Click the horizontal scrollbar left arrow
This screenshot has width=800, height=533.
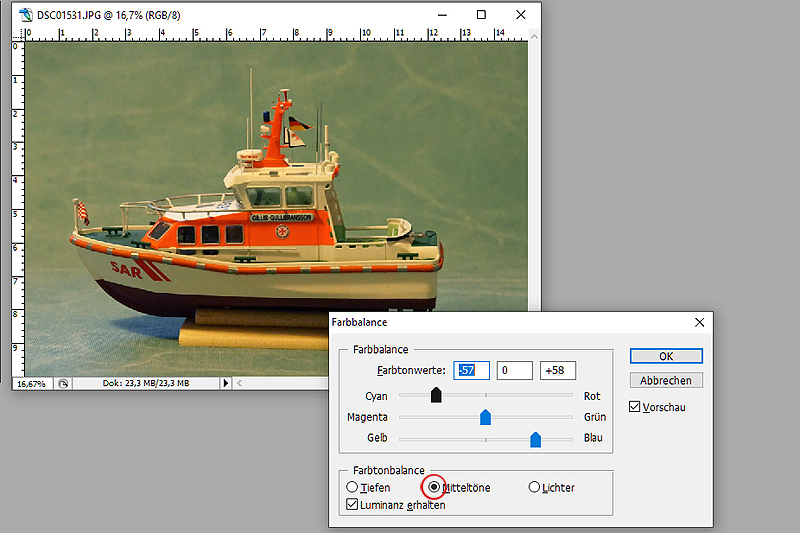coord(239,383)
